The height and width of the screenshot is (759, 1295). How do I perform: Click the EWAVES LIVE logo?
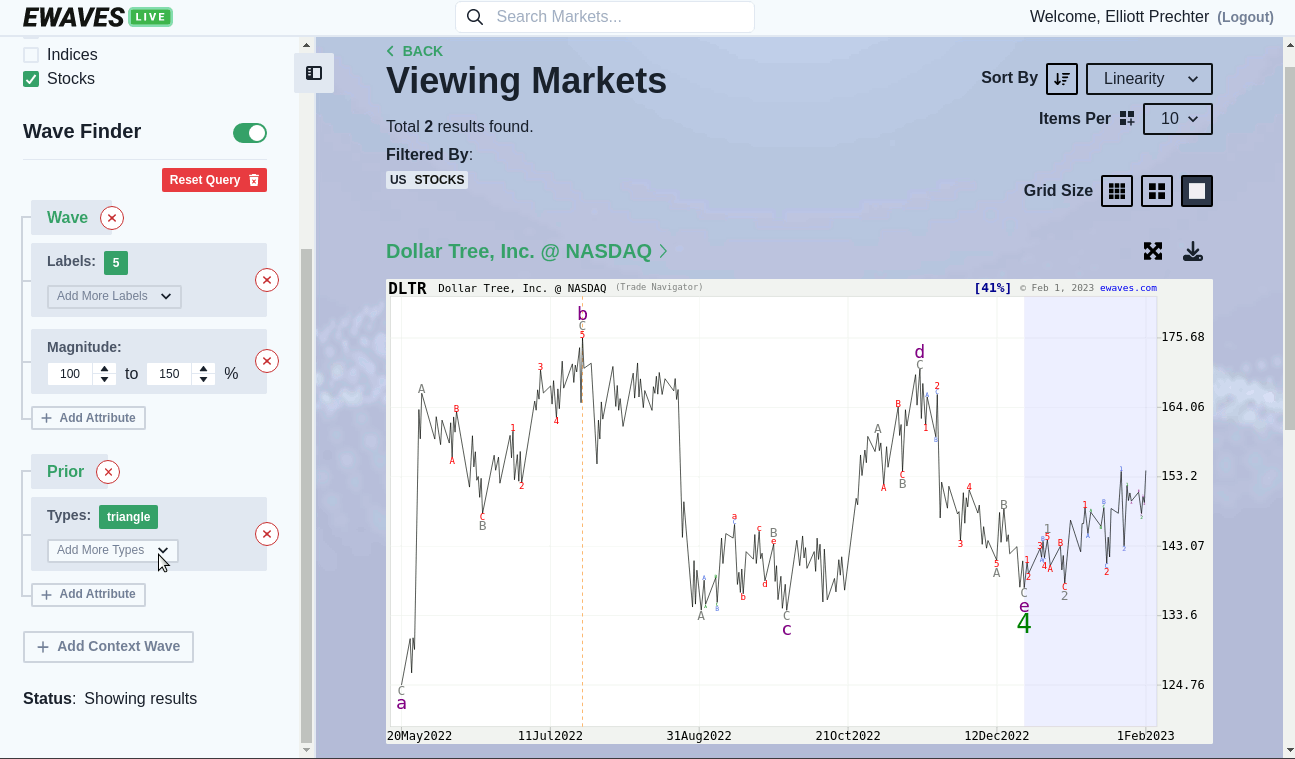(98, 17)
